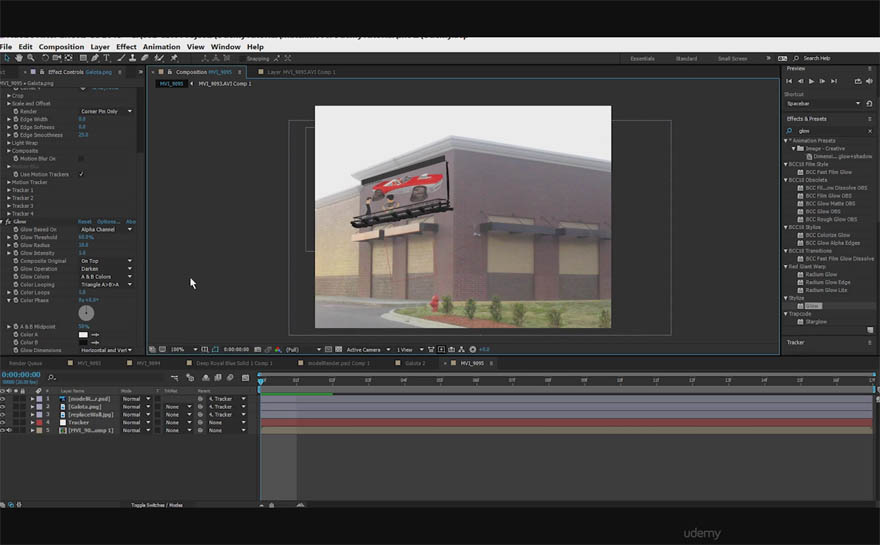Select the Pan Behind anchor tool
Viewport: 880px width, 545px height.
(68, 58)
